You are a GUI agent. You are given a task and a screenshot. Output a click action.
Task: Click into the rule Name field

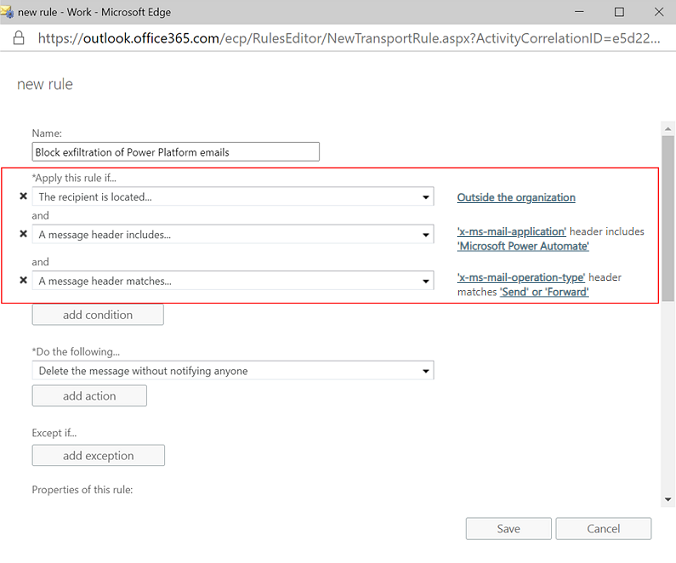(x=176, y=152)
